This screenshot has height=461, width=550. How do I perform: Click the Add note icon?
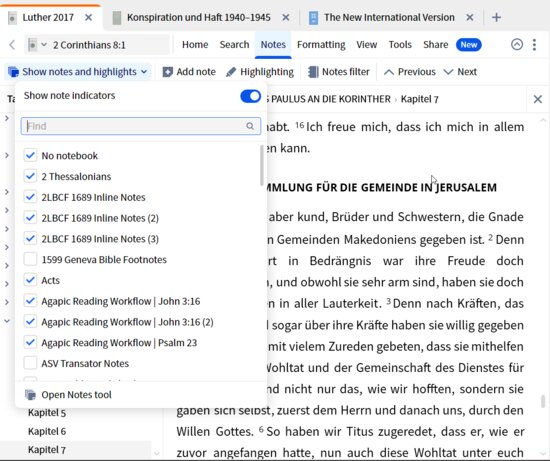(x=167, y=72)
